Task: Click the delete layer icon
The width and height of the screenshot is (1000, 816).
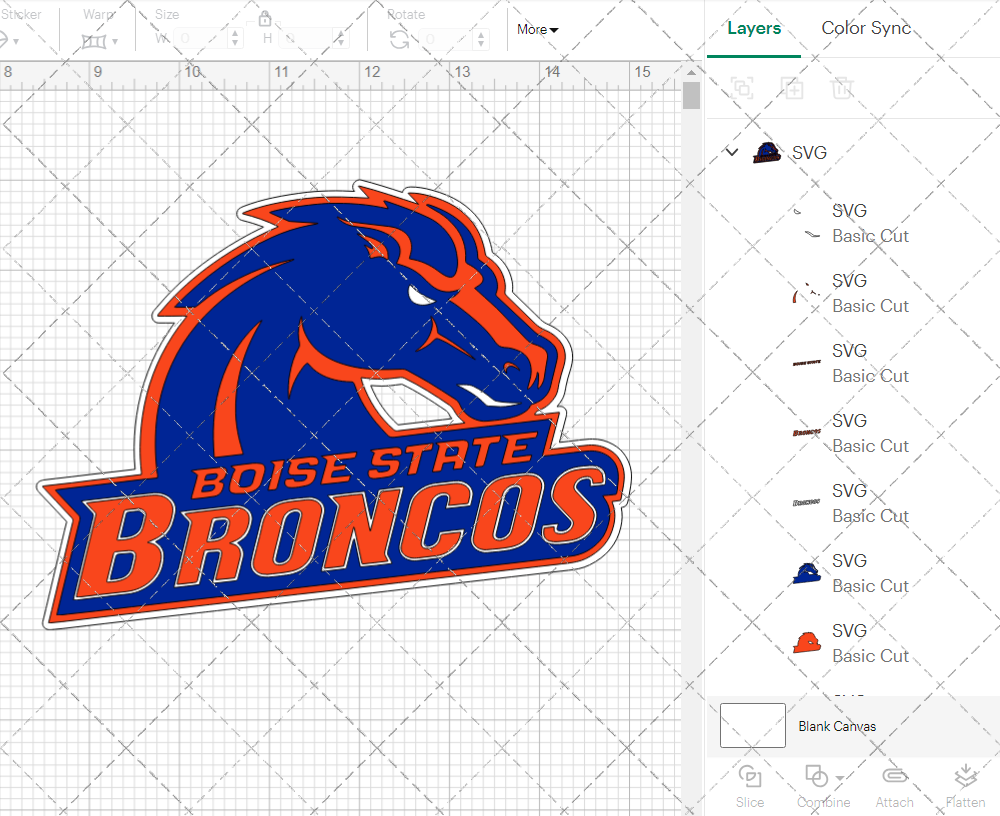Action: click(842, 88)
